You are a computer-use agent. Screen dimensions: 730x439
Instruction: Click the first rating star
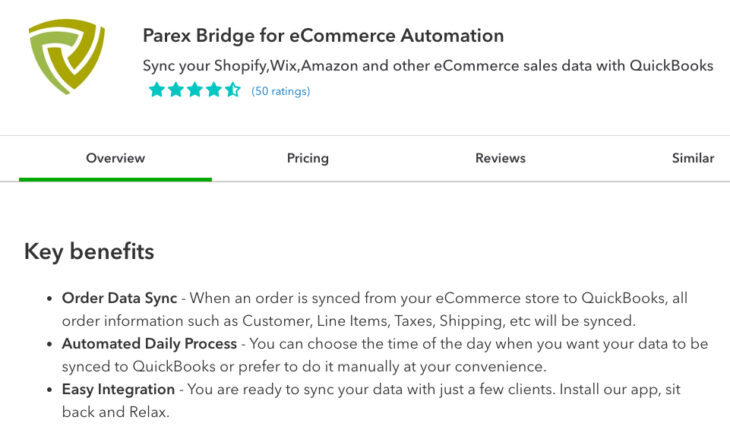point(157,91)
